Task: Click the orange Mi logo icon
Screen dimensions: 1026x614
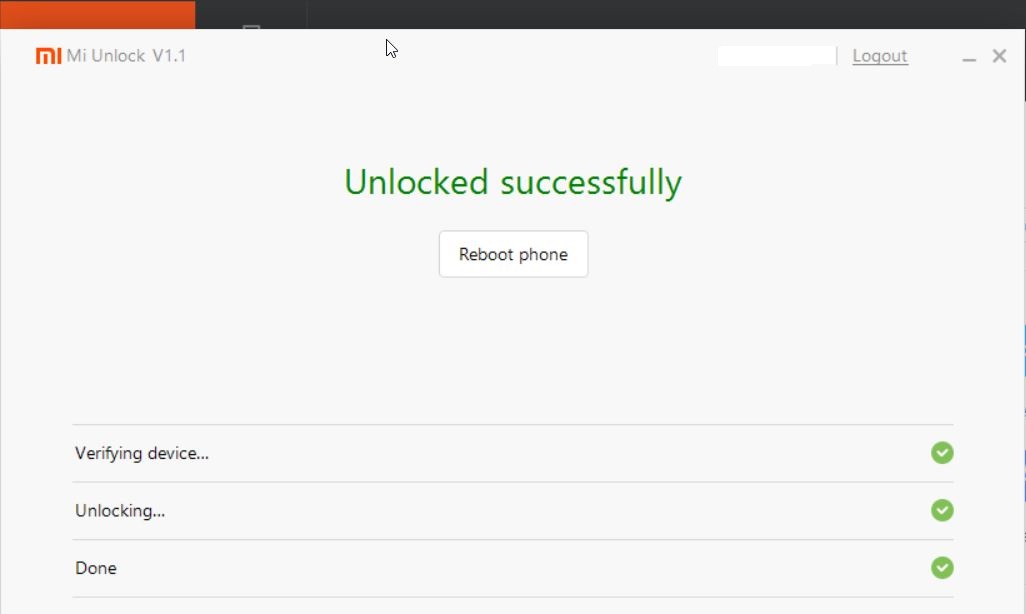Action: coord(48,56)
